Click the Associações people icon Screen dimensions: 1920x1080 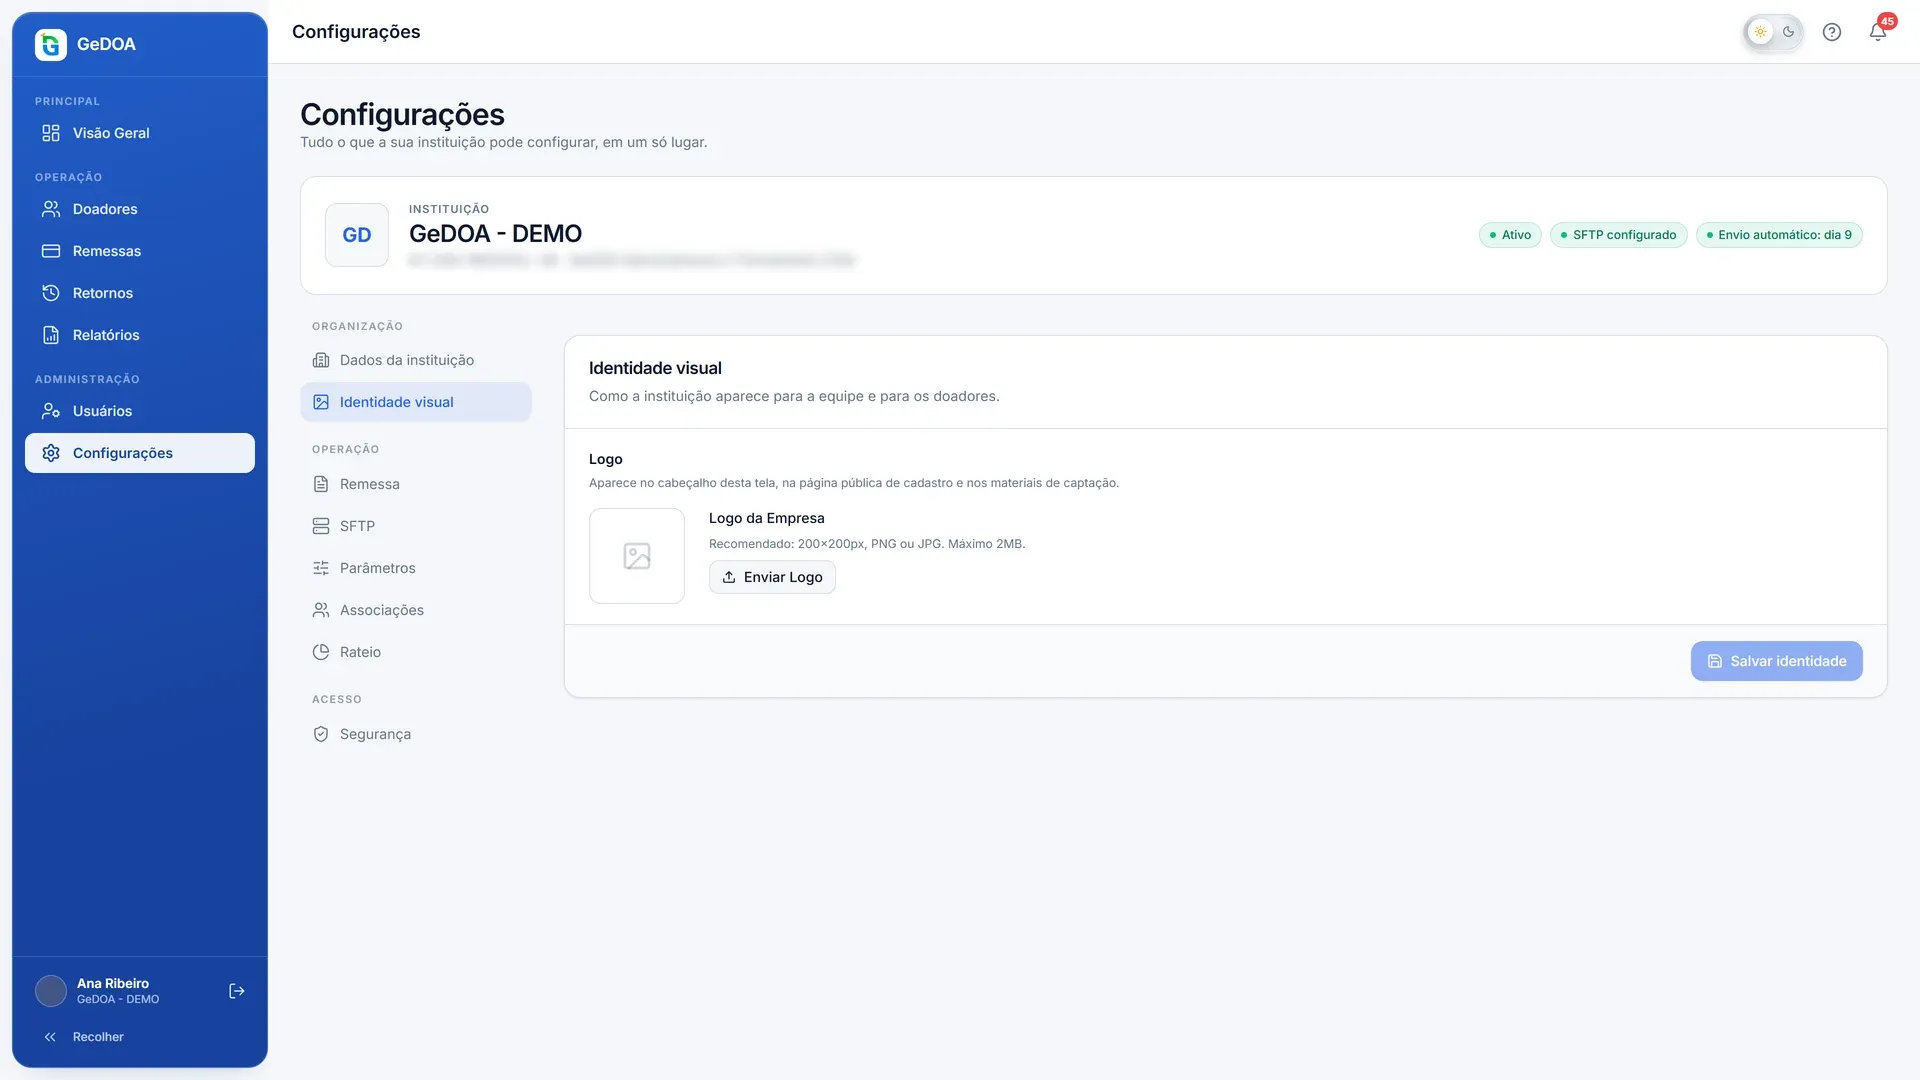[321, 610]
